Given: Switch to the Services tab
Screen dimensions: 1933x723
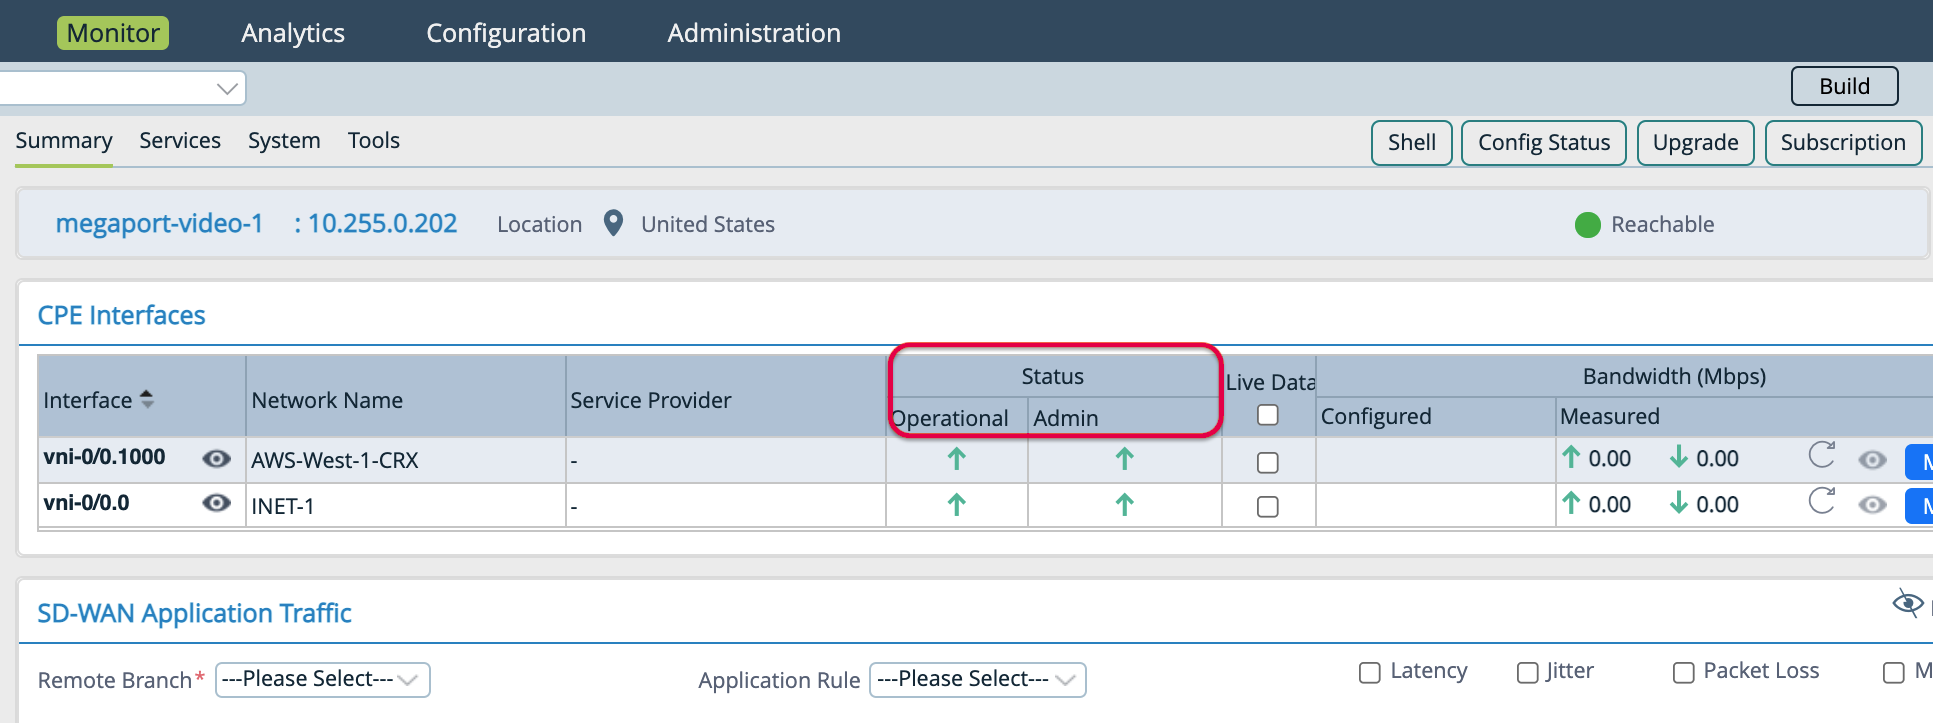Looking at the screenshot, I should (x=180, y=141).
